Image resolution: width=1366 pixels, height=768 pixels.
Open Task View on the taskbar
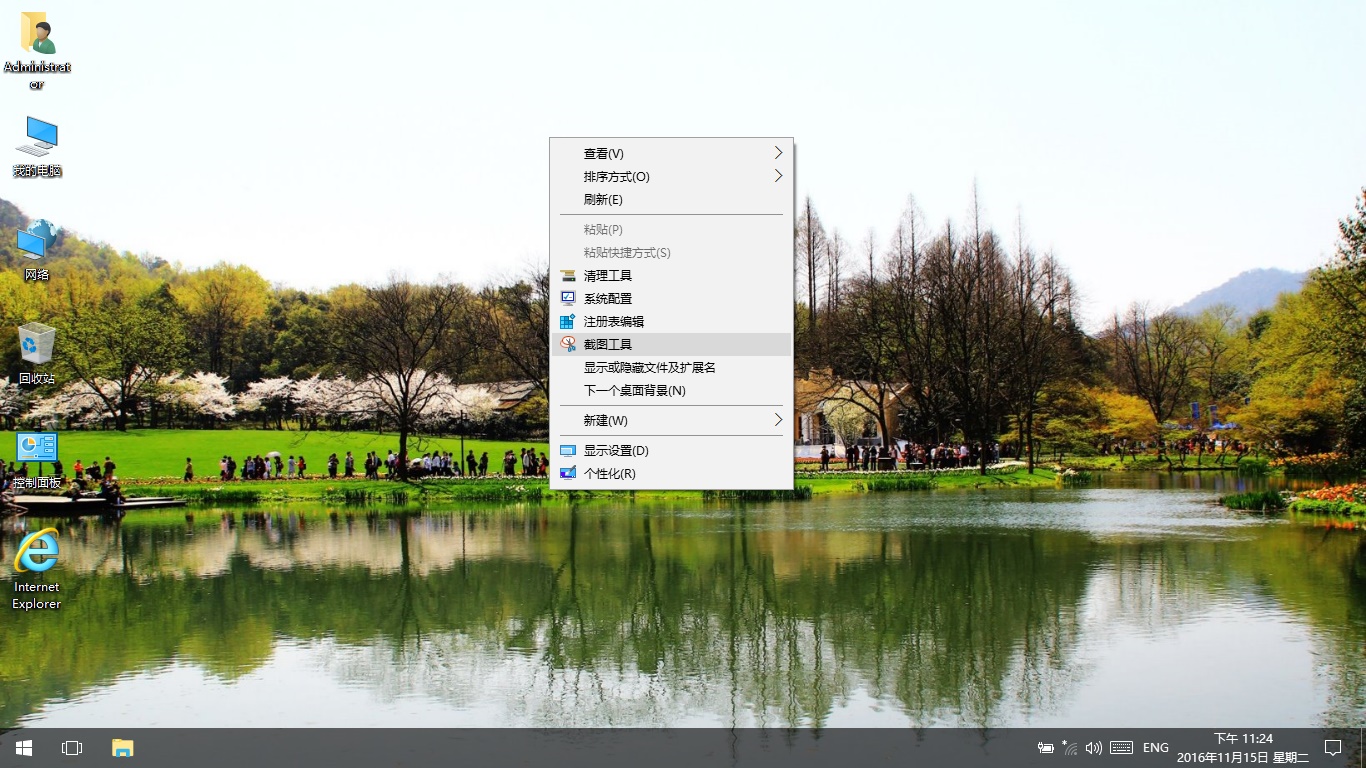pos(72,748)
